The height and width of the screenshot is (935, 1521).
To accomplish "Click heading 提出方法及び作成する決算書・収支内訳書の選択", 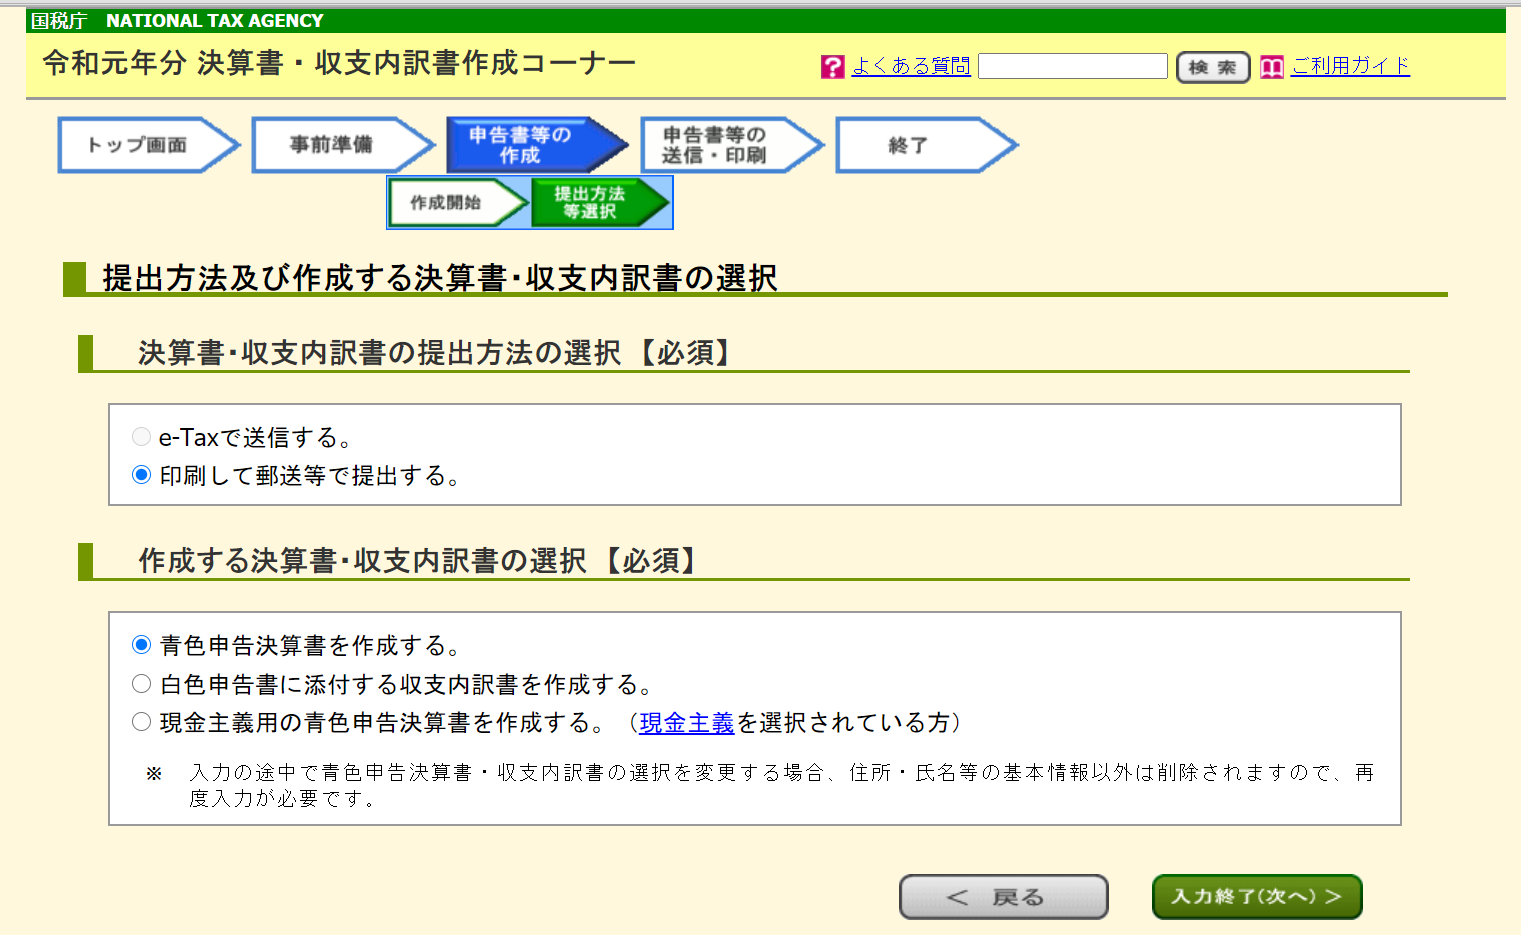I will click(x=439, y=278).
